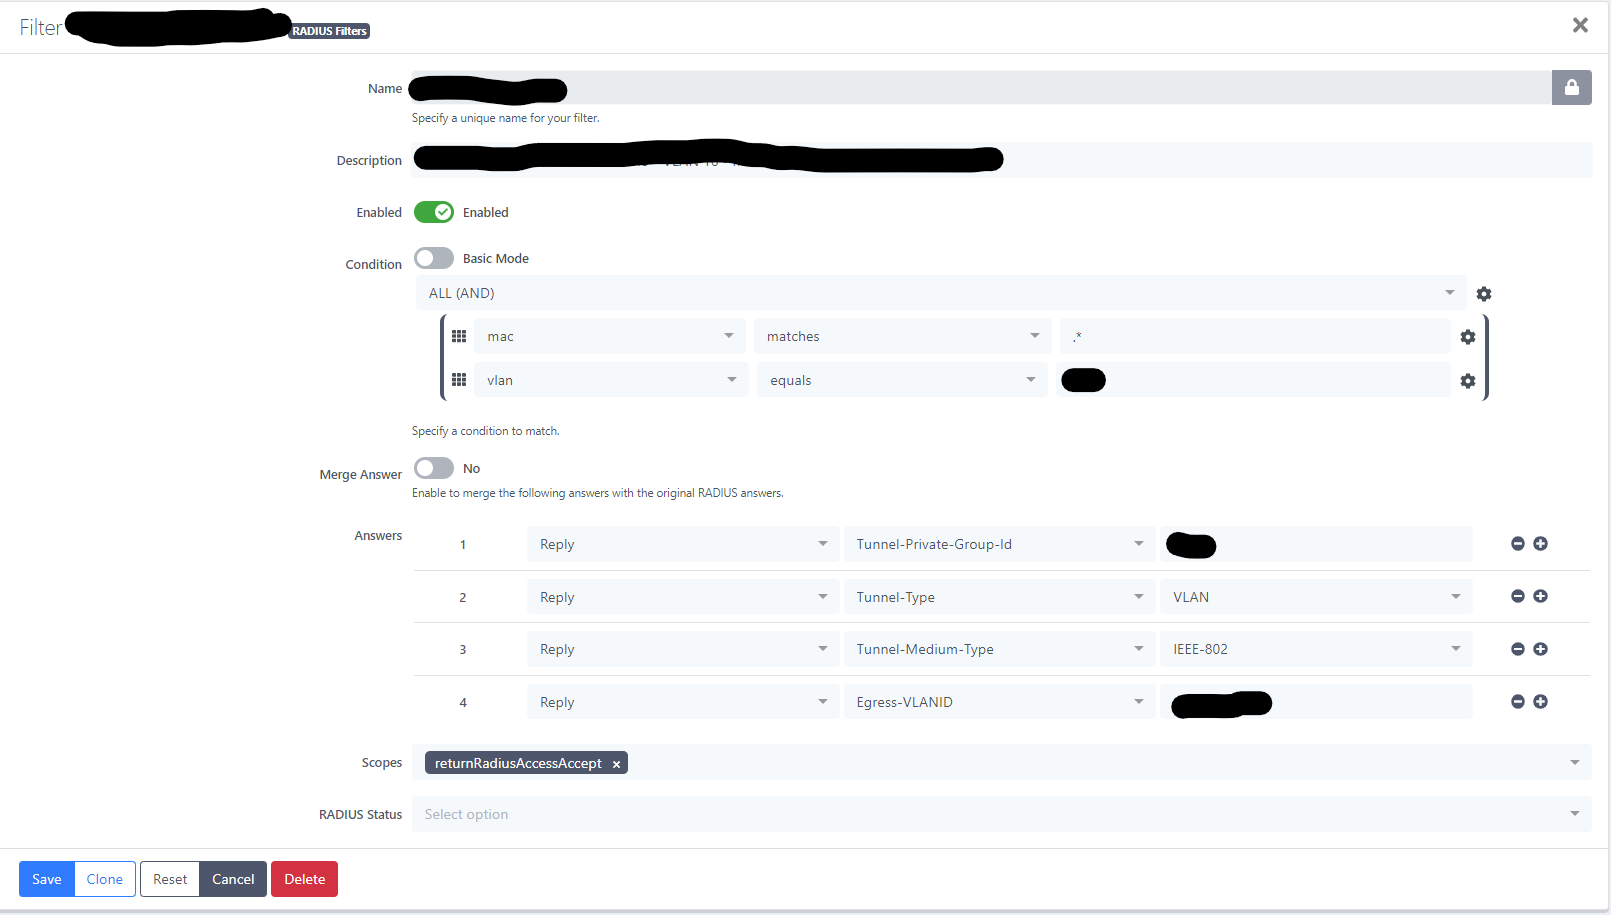
Task: Click the plus icon on the Tunnel-Type row
Action: tap(1540, 595)
